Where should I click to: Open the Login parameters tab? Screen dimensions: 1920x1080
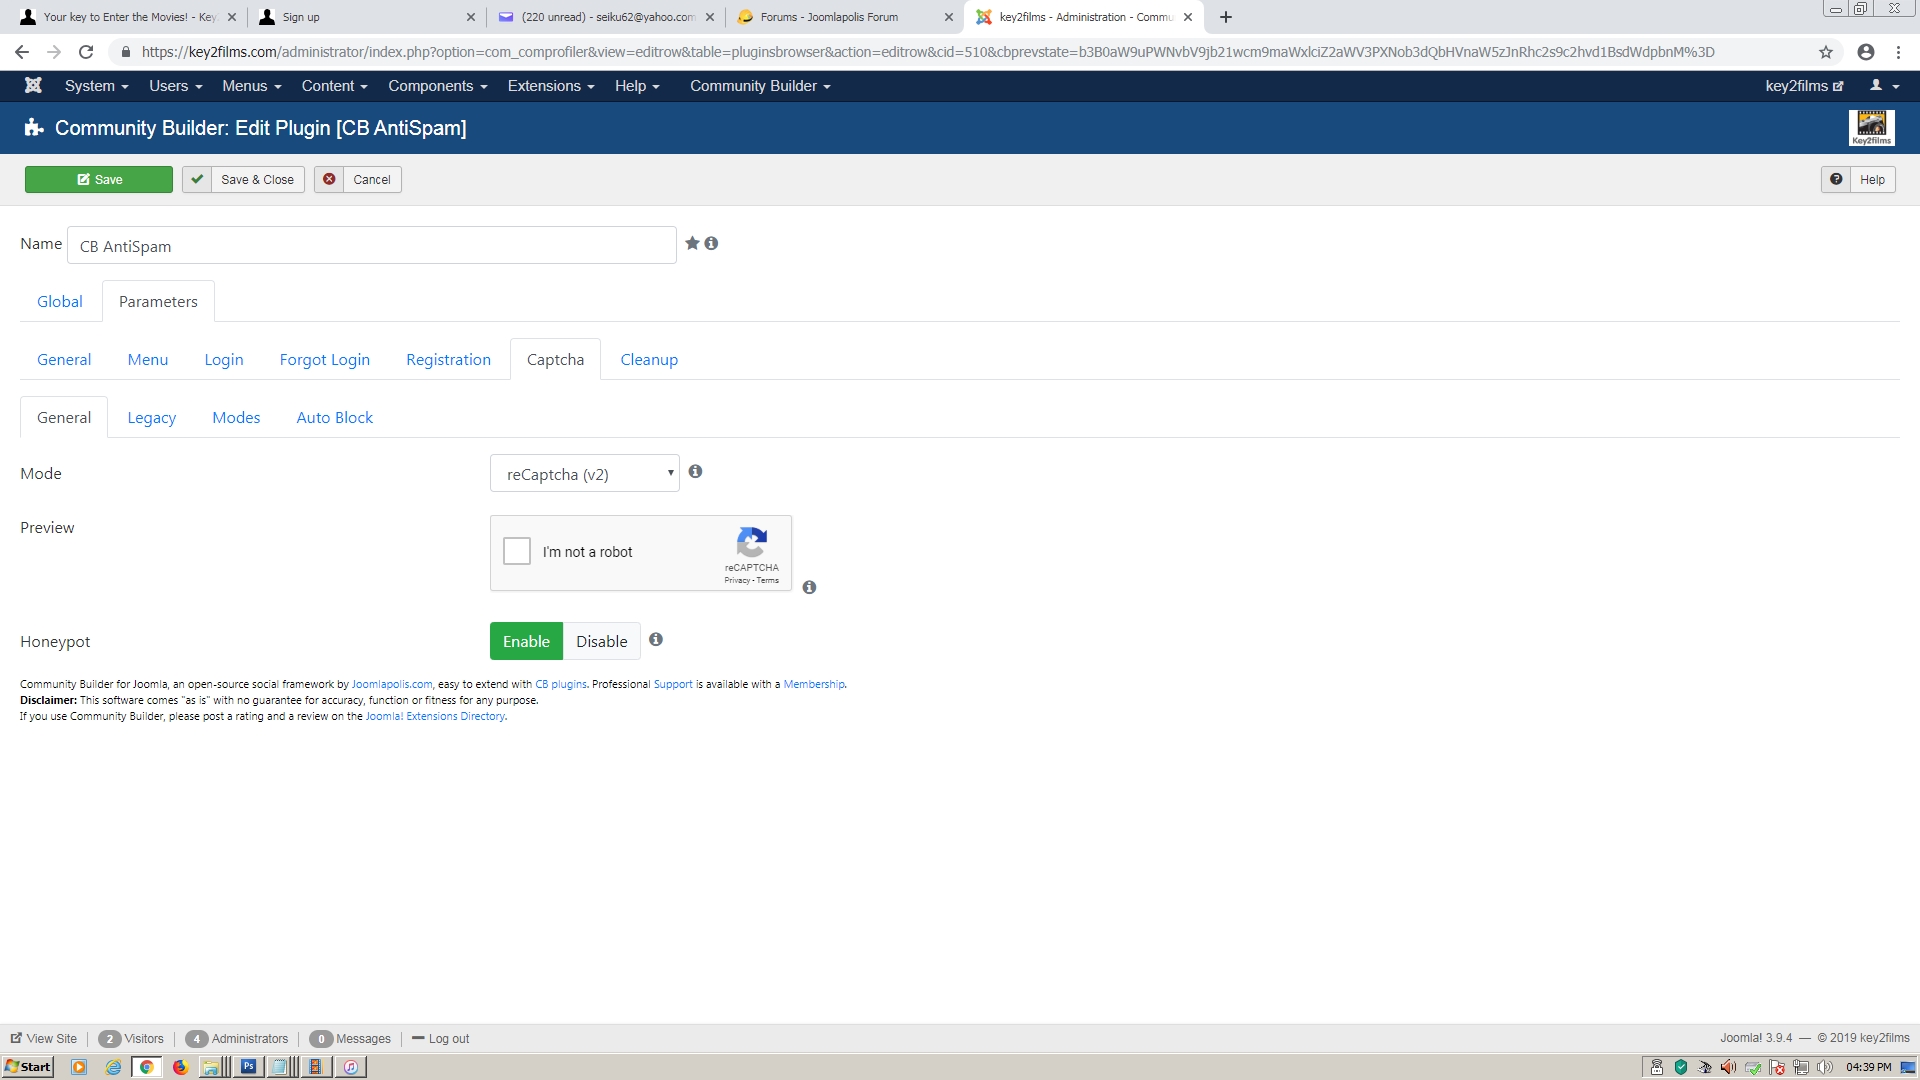click(224, 359)
